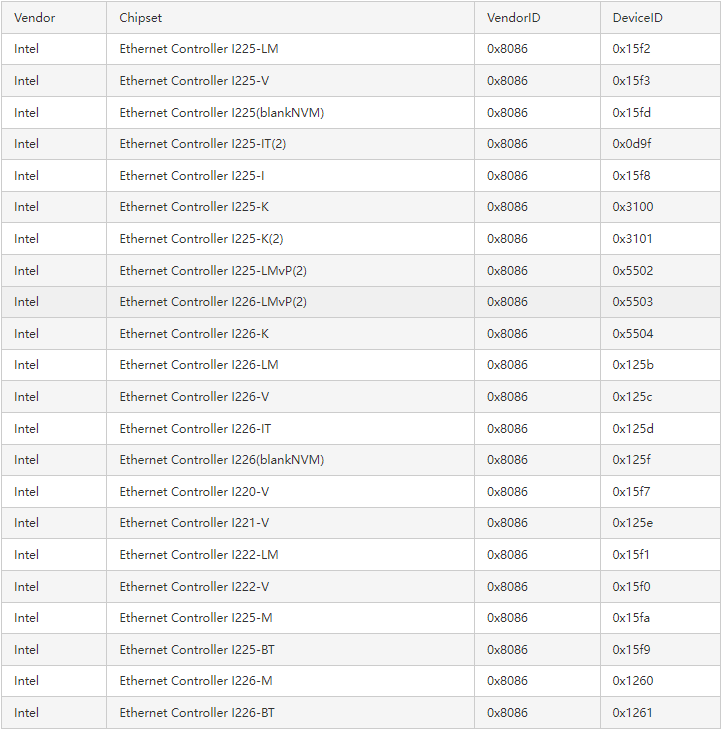Click vendor ID 0x8086 in I225-LM row

(x=507, y=49)
